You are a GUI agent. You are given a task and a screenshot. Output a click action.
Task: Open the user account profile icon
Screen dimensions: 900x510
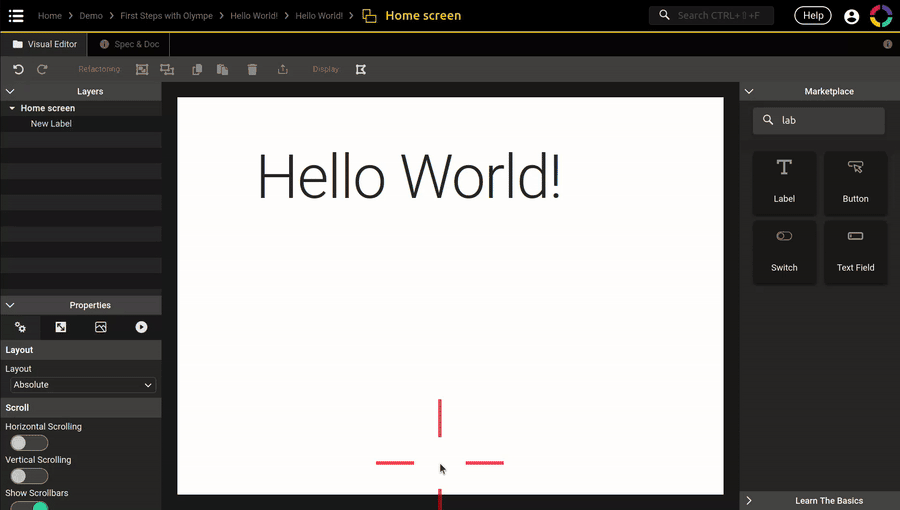point(851,16)
